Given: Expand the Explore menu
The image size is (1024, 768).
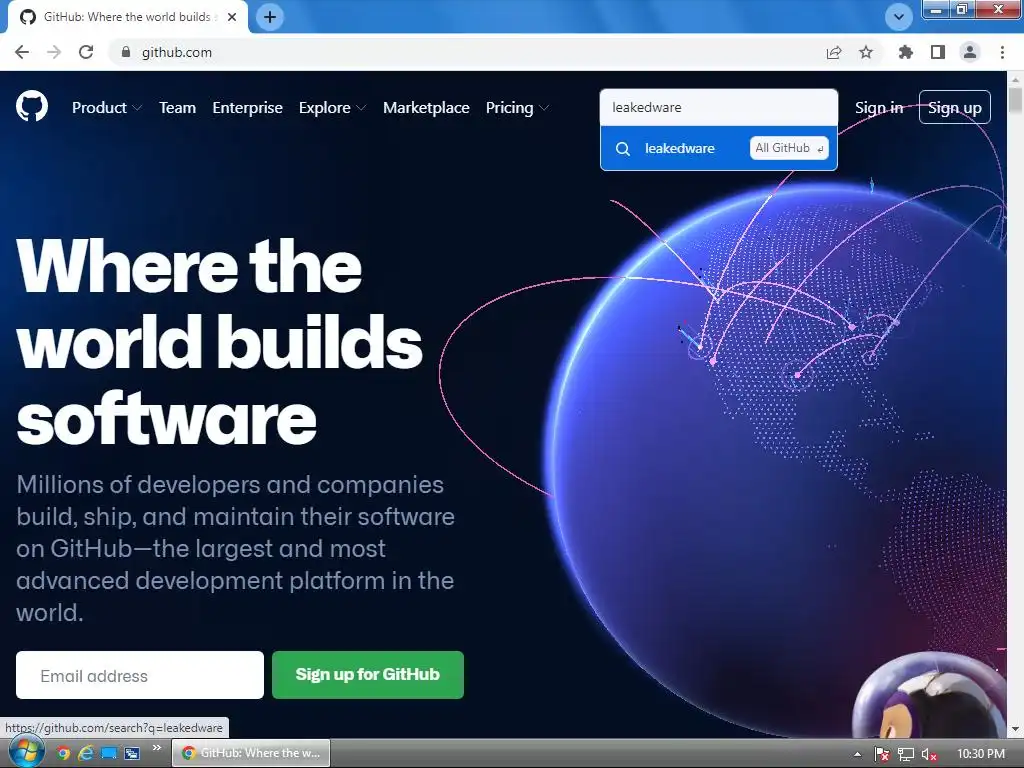Looking at the screenshot, I should [332, 108].
